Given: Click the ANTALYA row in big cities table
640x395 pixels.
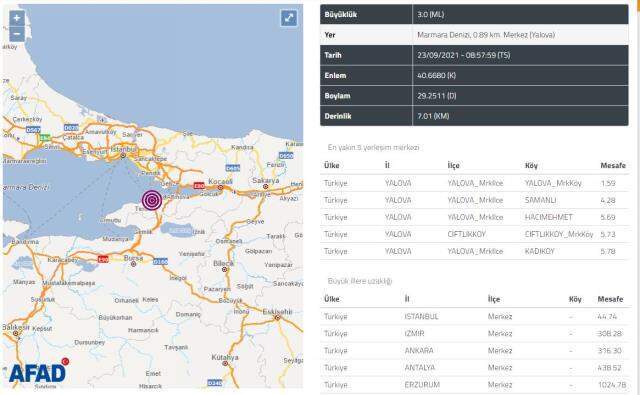Looking at the screenshot, I should pos(475,368).
